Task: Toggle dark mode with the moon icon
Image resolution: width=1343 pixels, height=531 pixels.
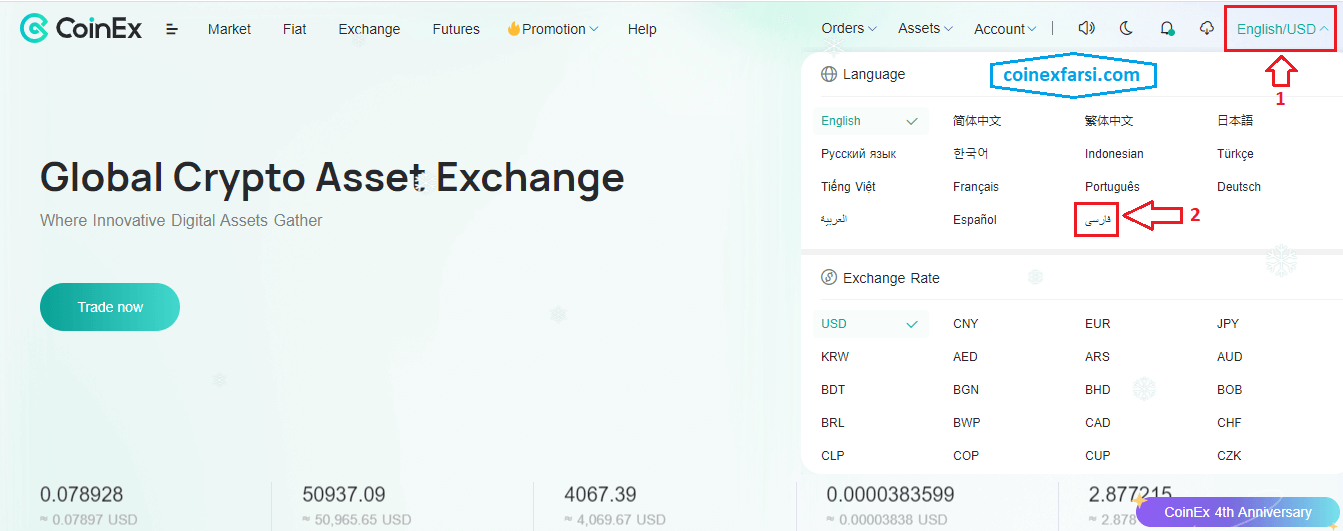Action: pos(1126,29)
